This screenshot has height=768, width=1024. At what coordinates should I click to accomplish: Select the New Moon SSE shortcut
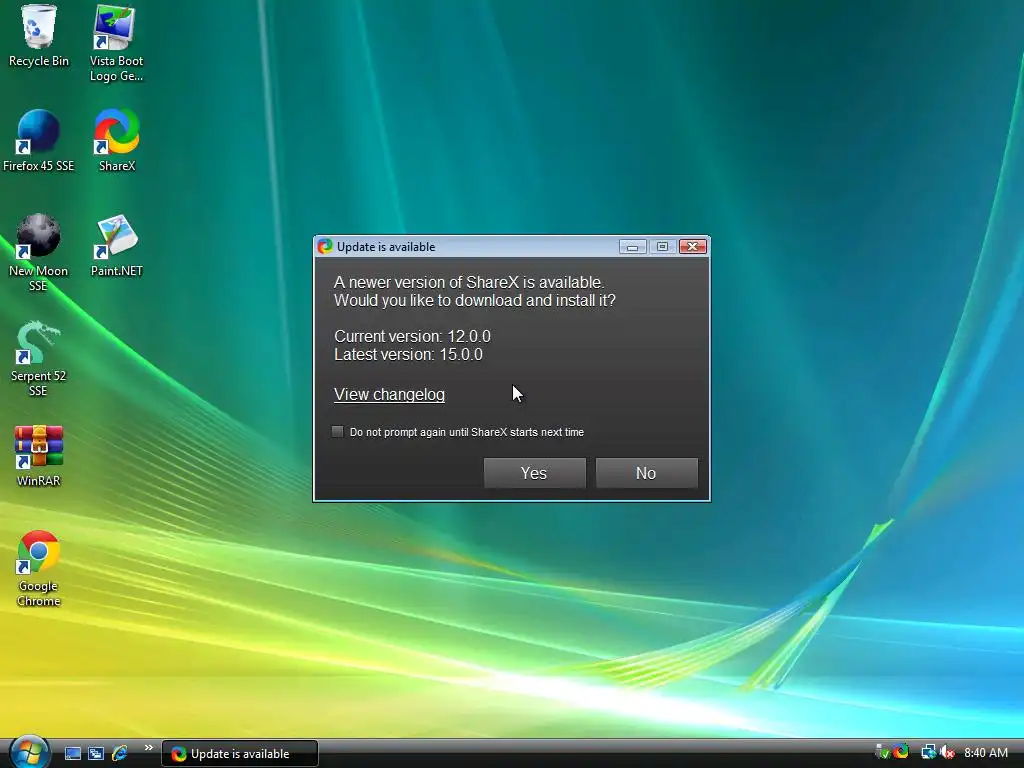pos(39,253)
